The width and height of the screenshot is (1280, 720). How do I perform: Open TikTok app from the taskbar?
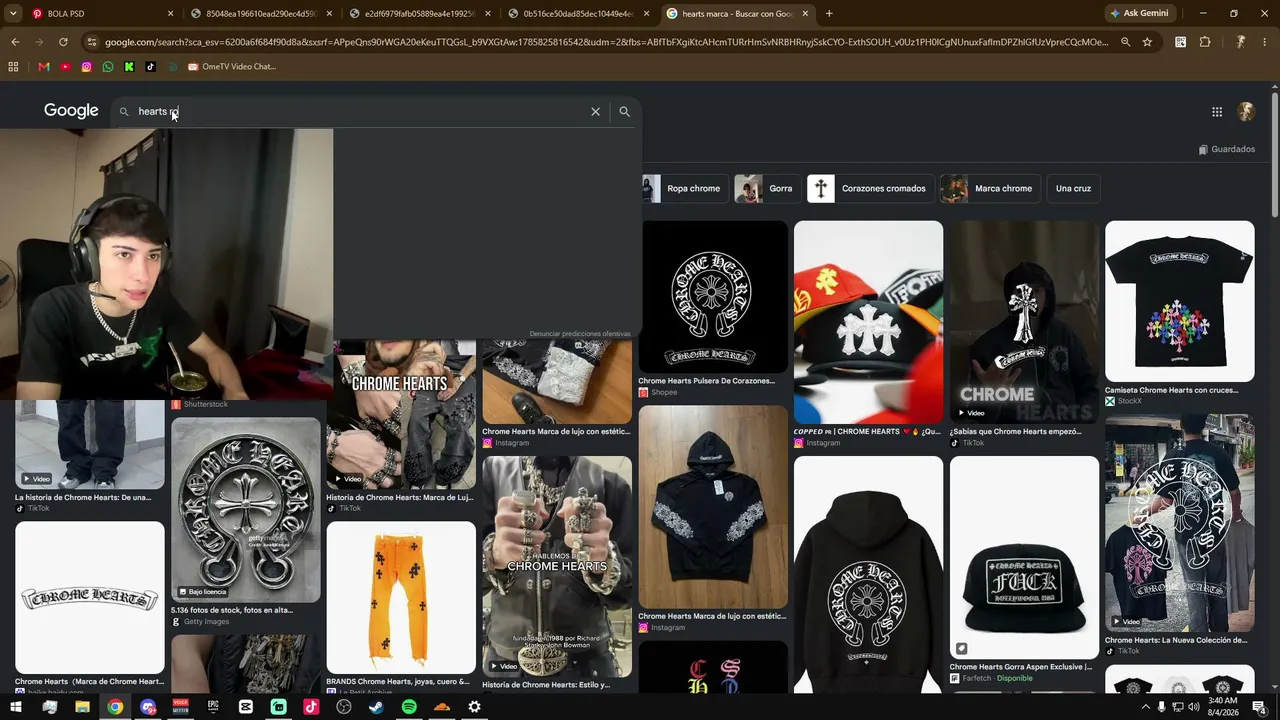point(311,707)
